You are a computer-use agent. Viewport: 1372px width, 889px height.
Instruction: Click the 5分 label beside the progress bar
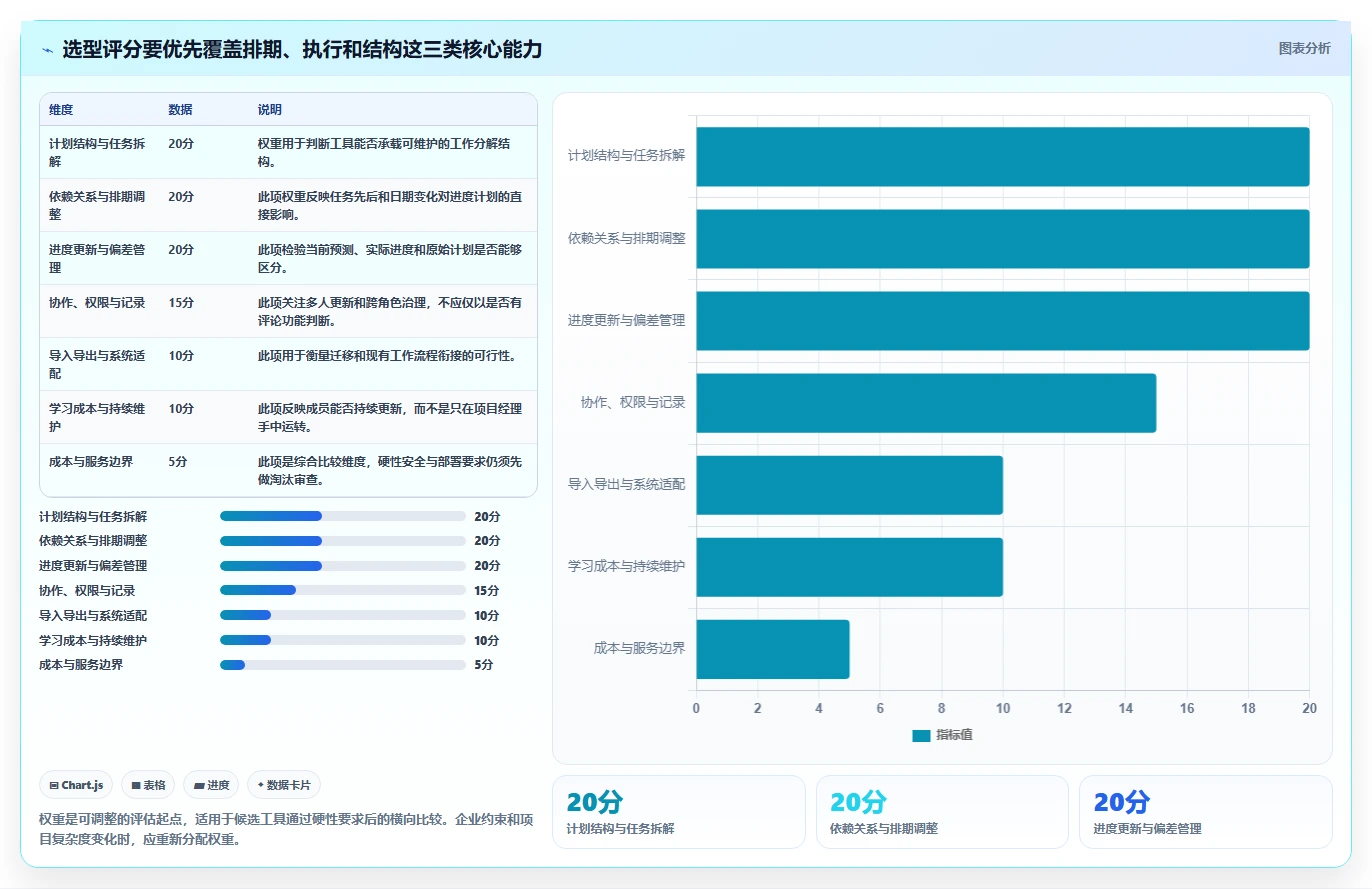pyautogui.click(x=484, y=665)
